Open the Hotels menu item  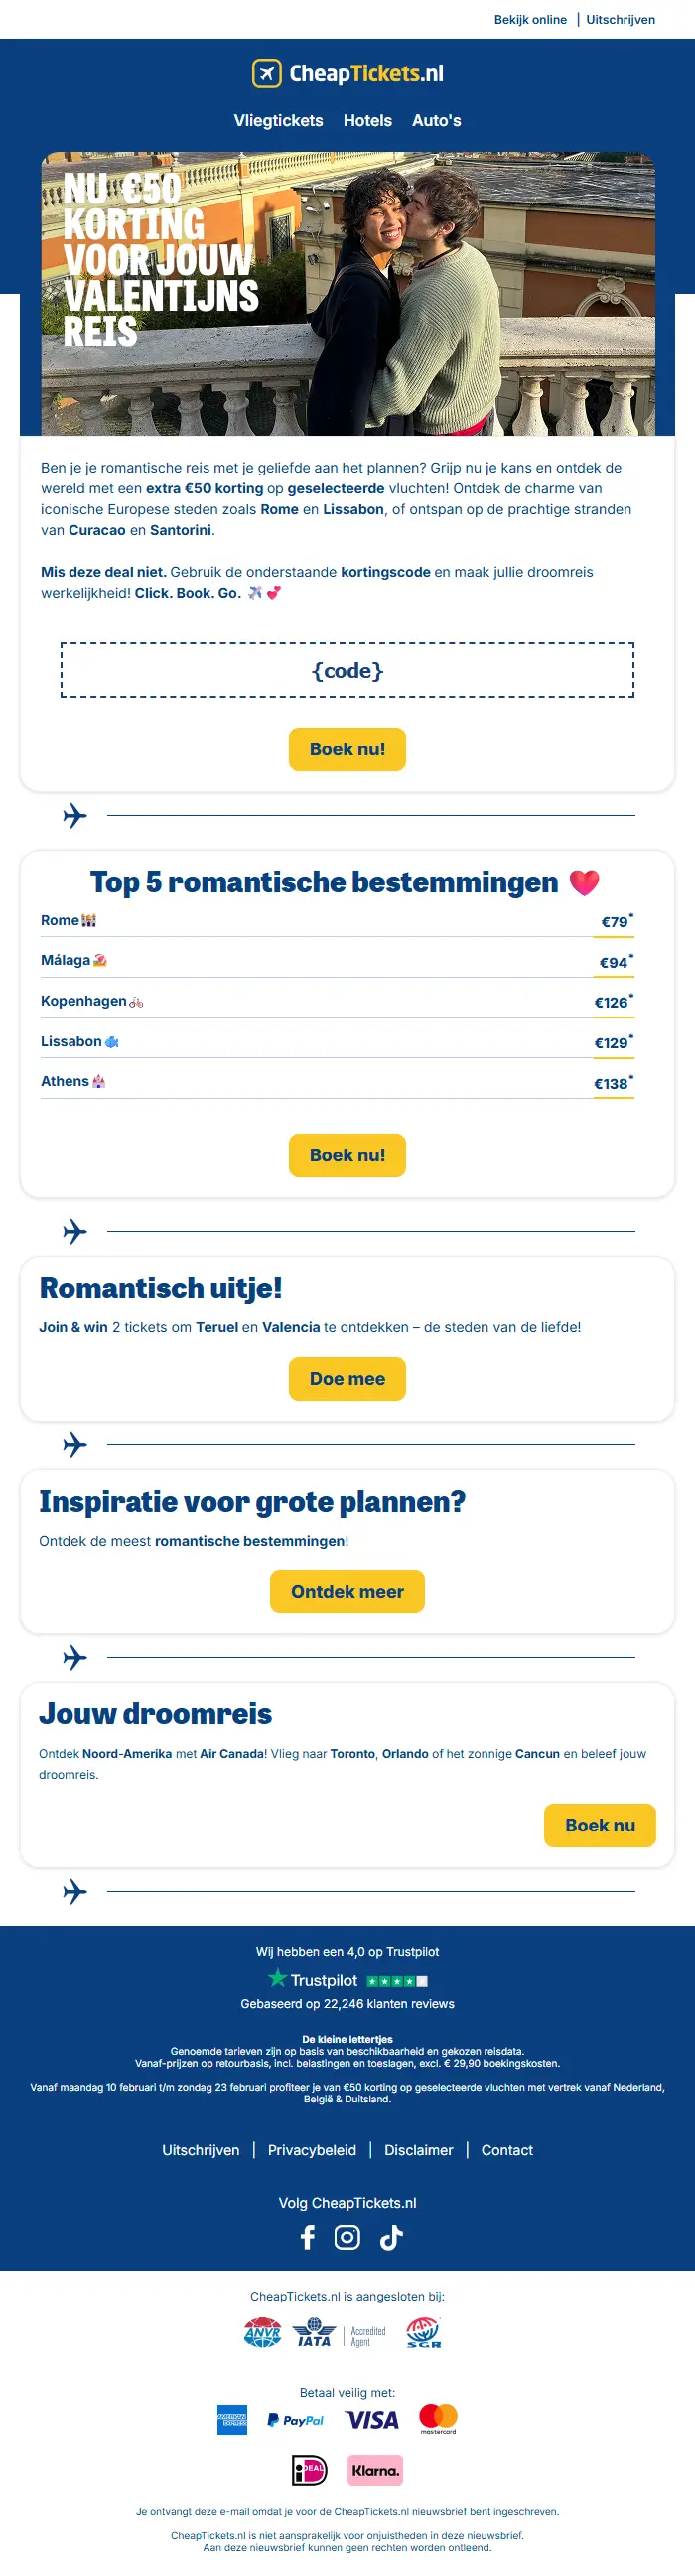[x=367, y=120]
